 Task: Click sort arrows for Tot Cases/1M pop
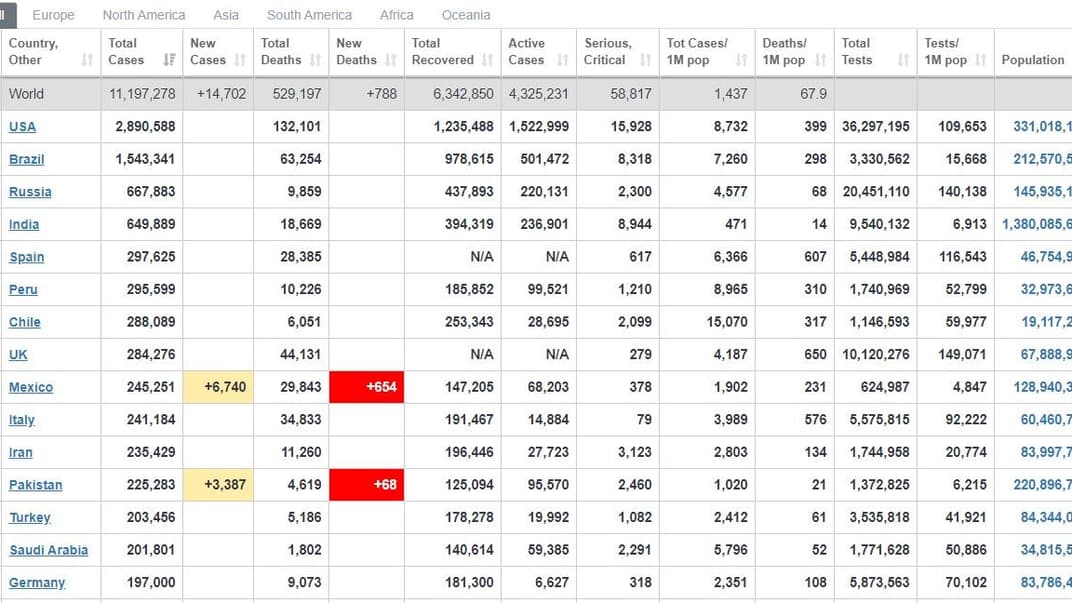741,60
